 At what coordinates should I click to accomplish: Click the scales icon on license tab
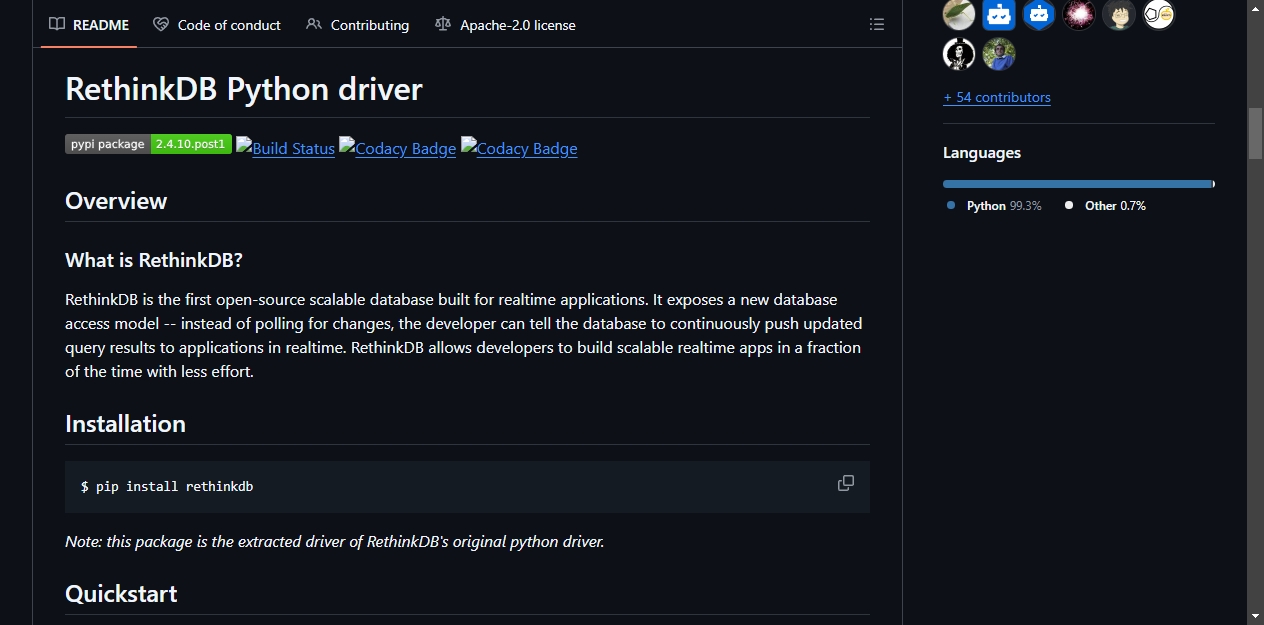443,24
